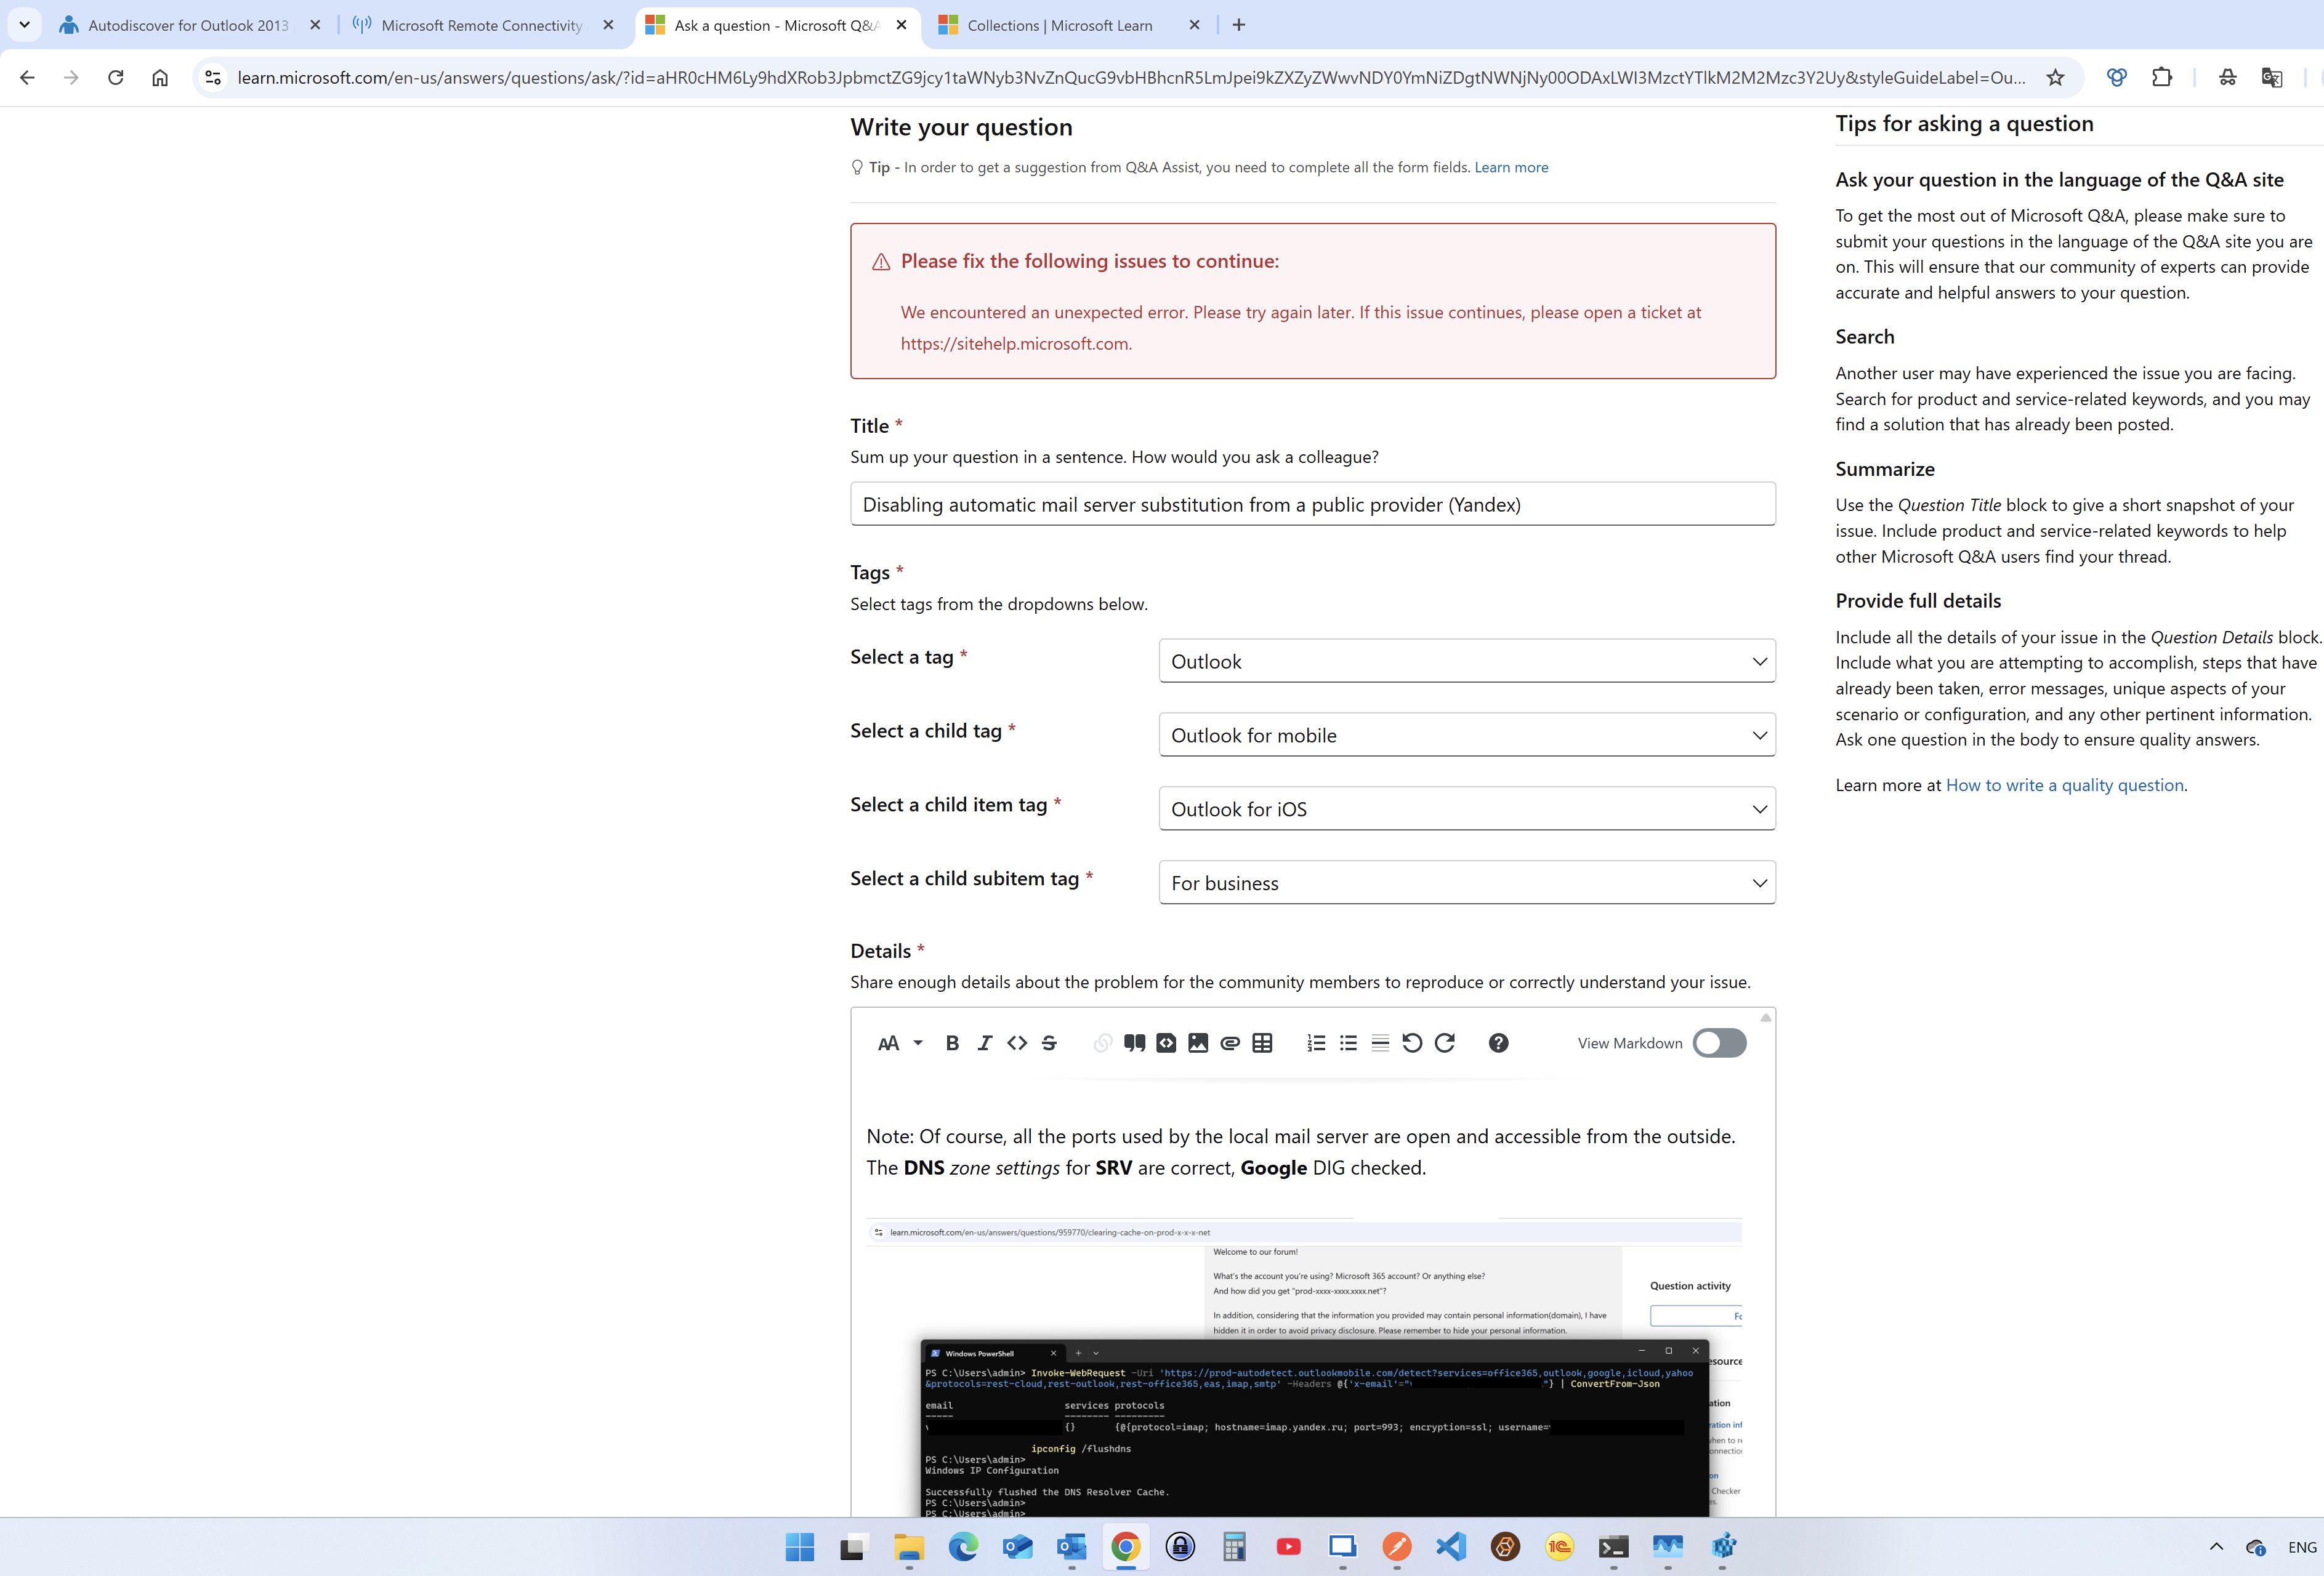Open How to write a quality question link
The width and height of the screenshot is (2324, 1576).
point(2064,785)
